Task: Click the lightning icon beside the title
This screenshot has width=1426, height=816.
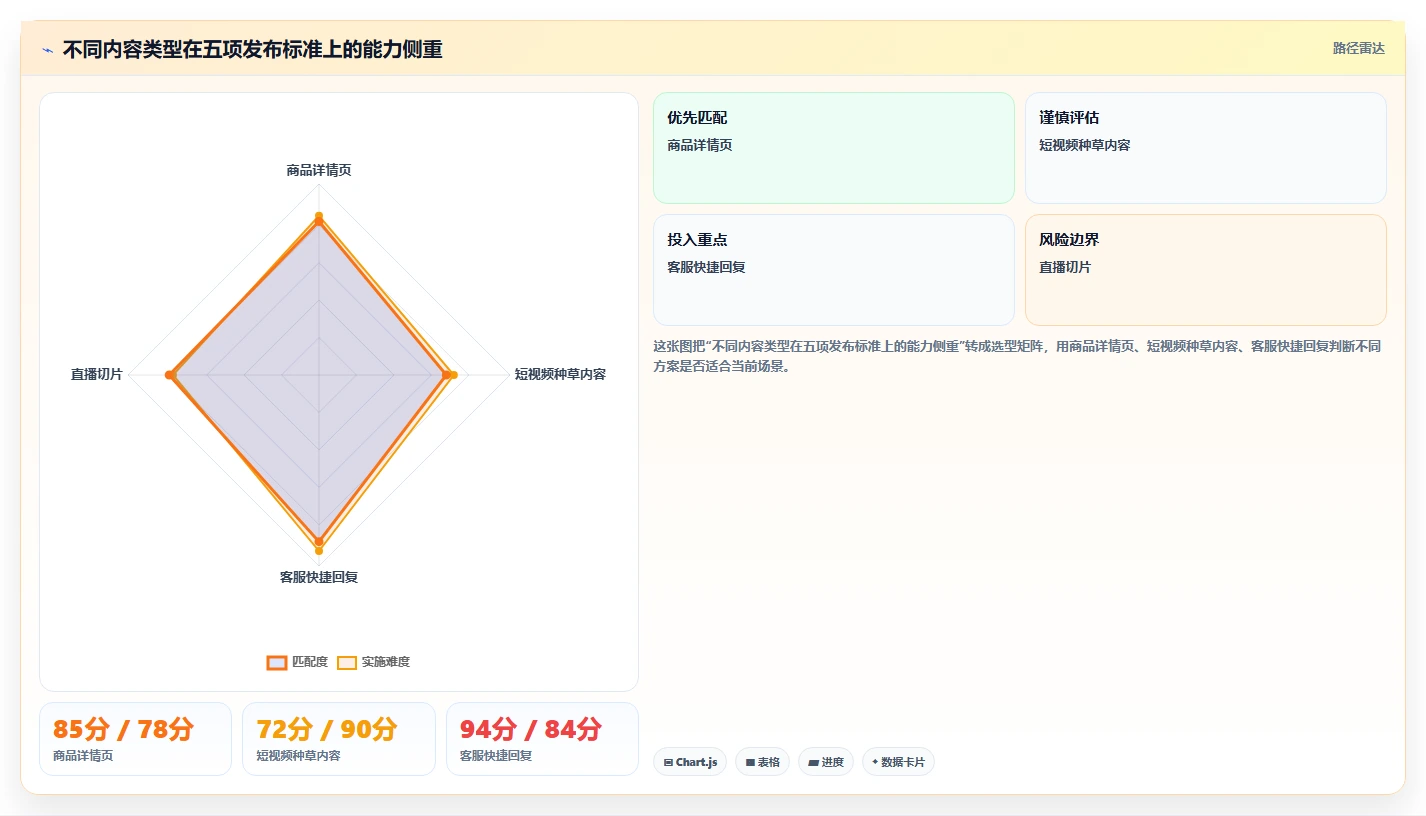Action: (47, 49)
